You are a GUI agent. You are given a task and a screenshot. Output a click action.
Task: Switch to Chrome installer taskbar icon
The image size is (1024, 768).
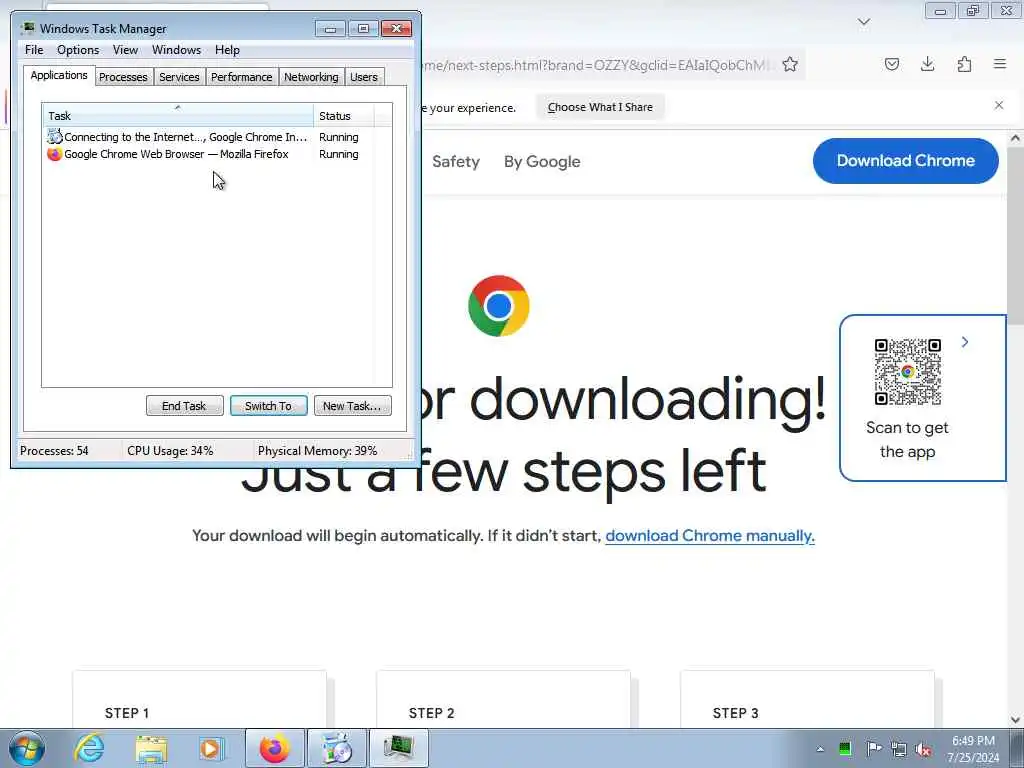click(336, 748)
